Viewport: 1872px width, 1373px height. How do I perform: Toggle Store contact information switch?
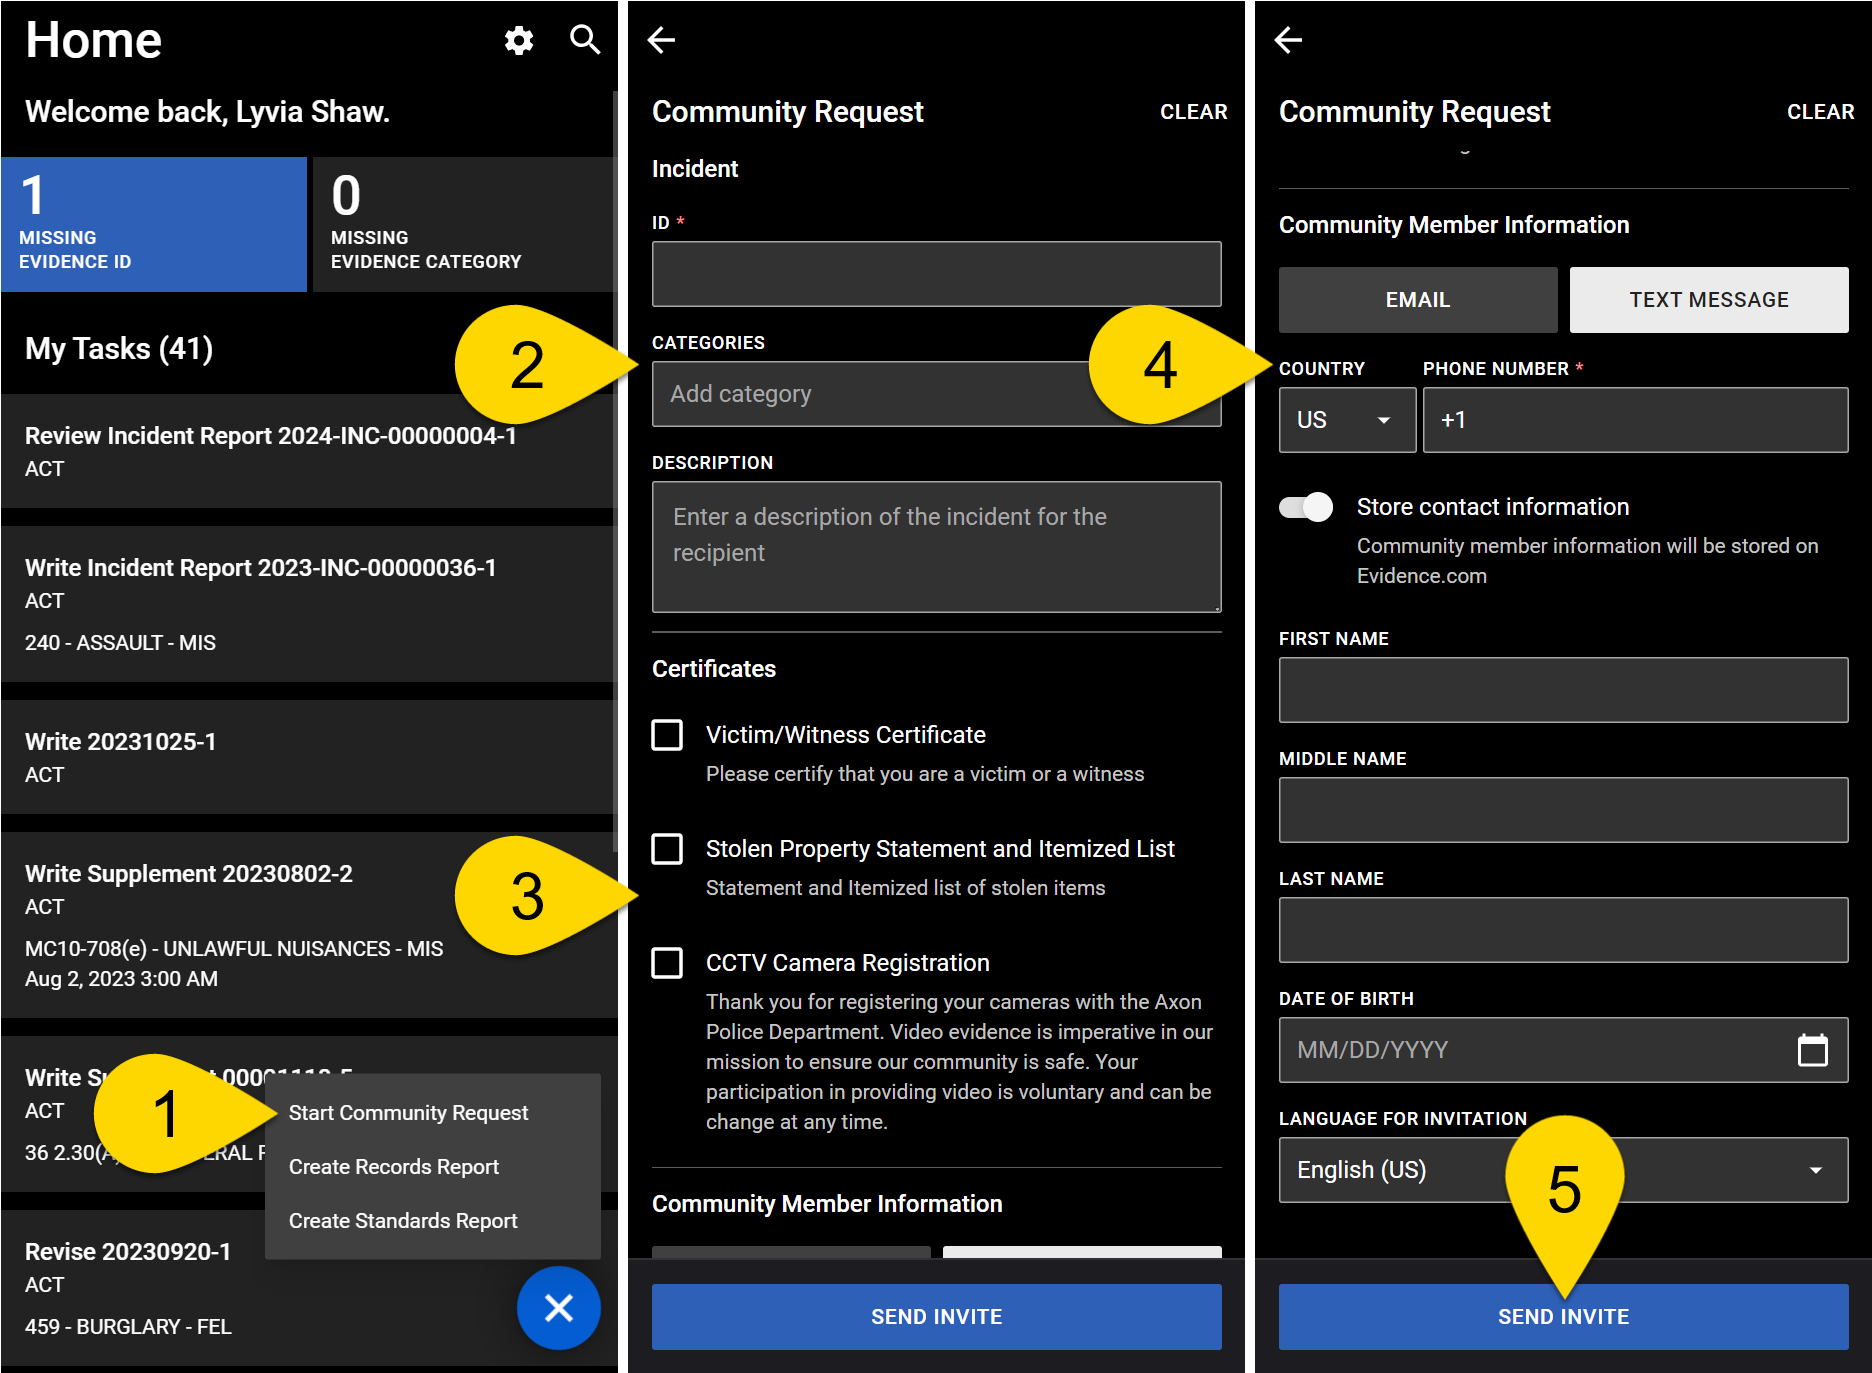click(1306, 507)
